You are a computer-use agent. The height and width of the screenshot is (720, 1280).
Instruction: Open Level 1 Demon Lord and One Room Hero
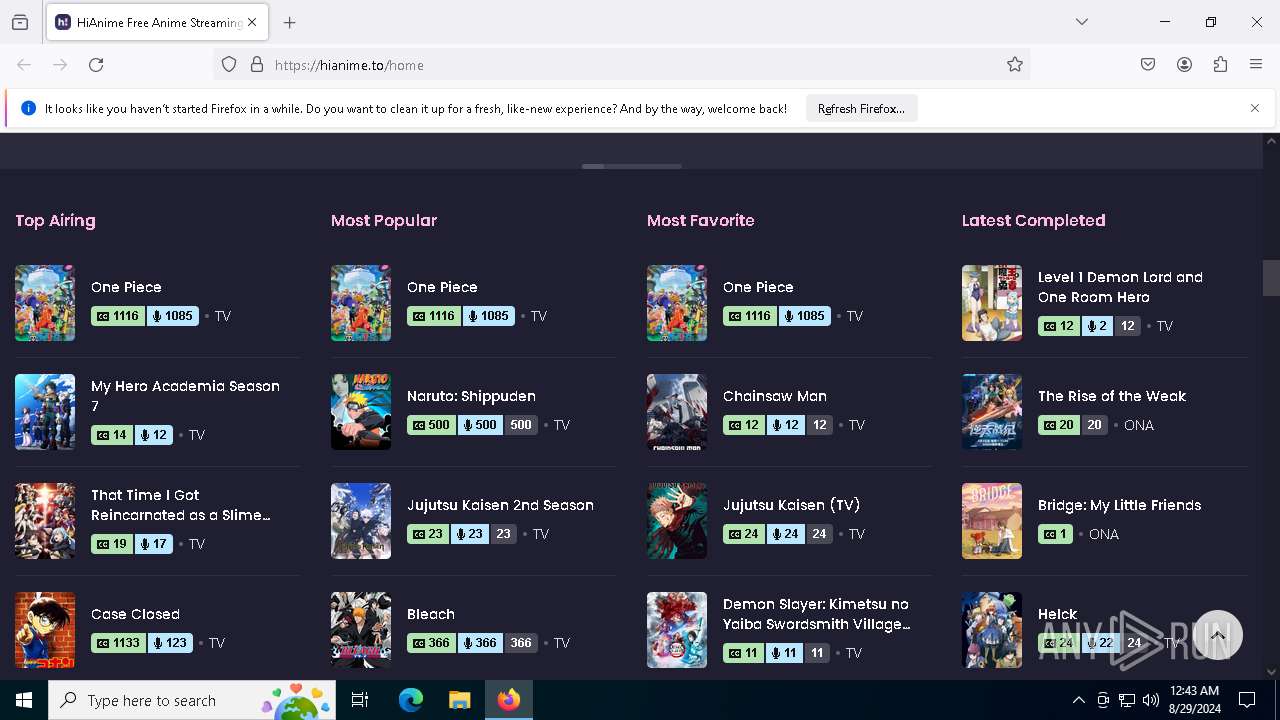click(1120, 287)
